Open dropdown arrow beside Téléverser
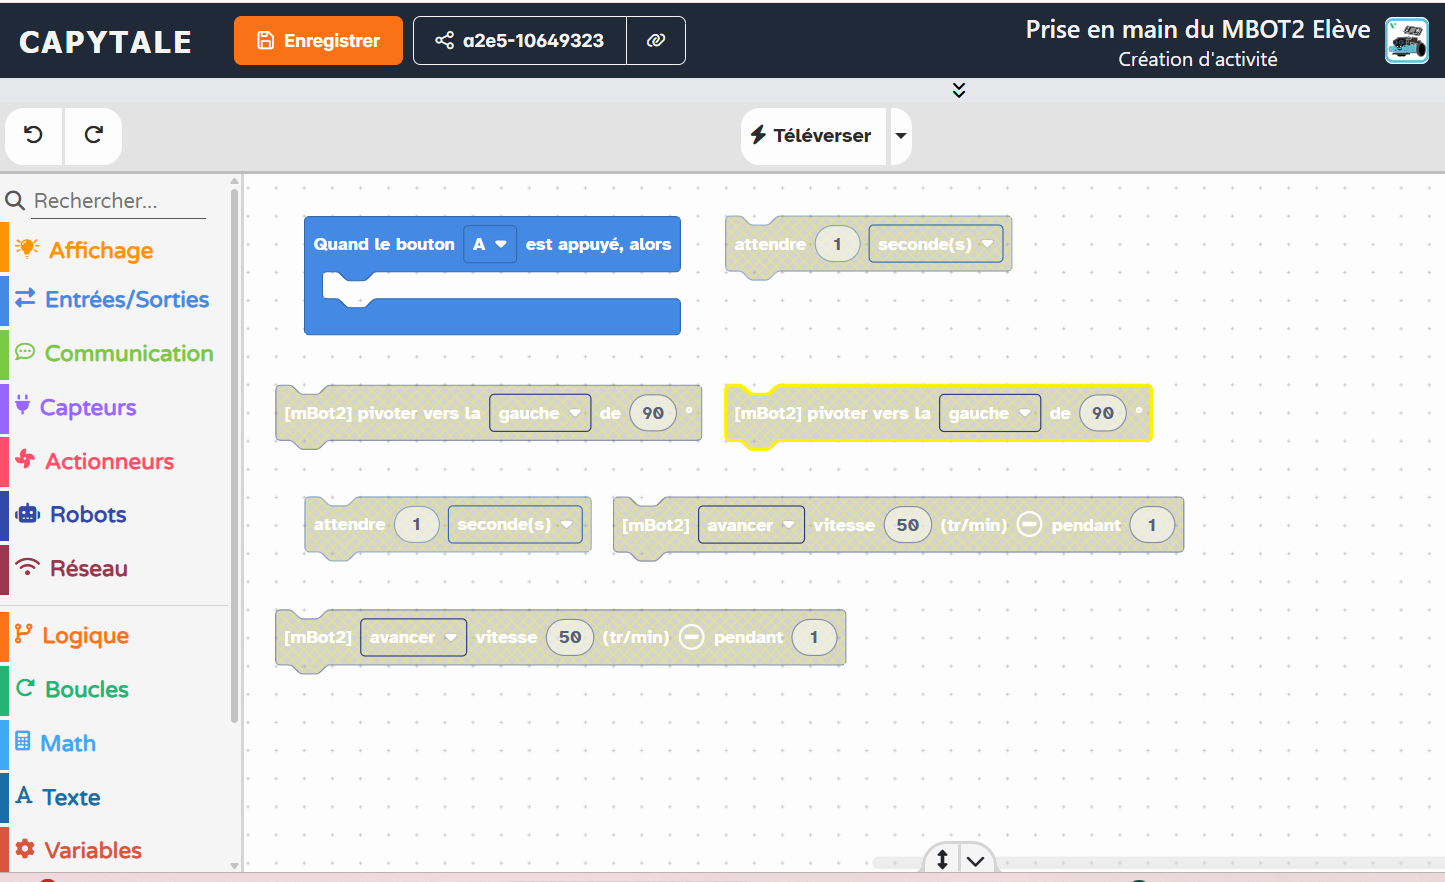The height and width of the screenshot is (882, 1445). coord(901,136)
